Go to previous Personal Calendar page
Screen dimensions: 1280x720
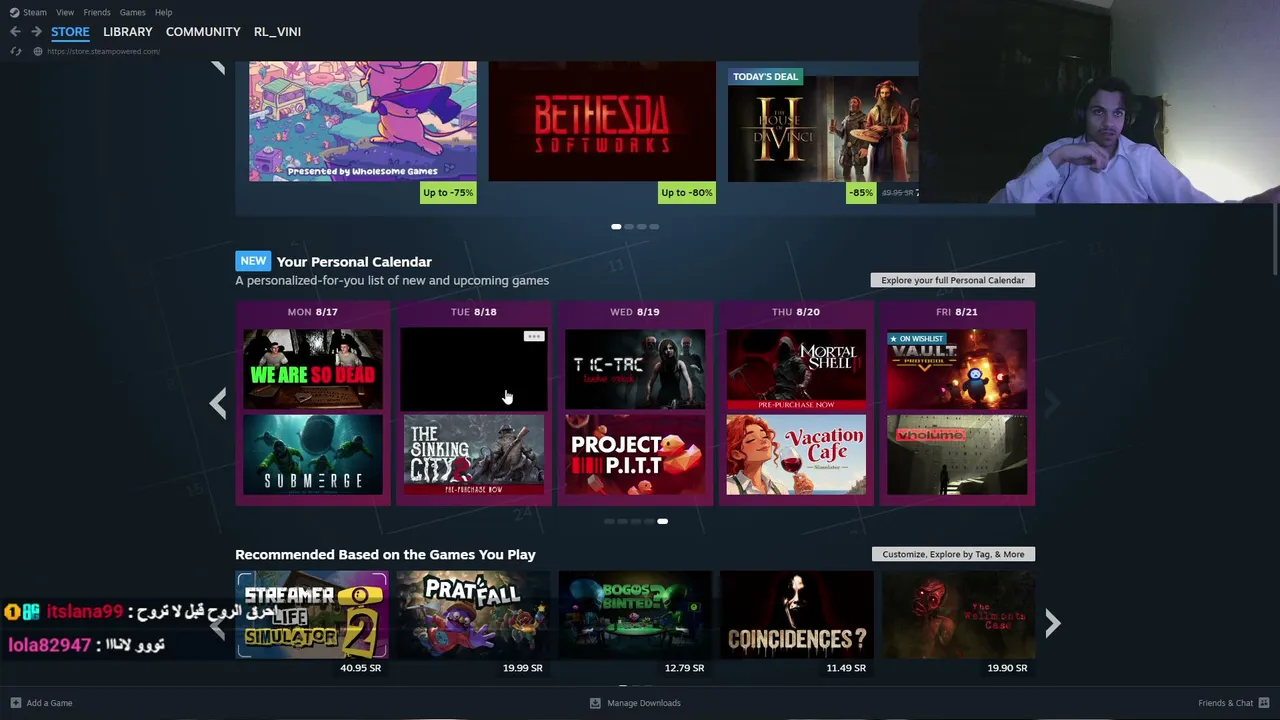pos(218,403)
